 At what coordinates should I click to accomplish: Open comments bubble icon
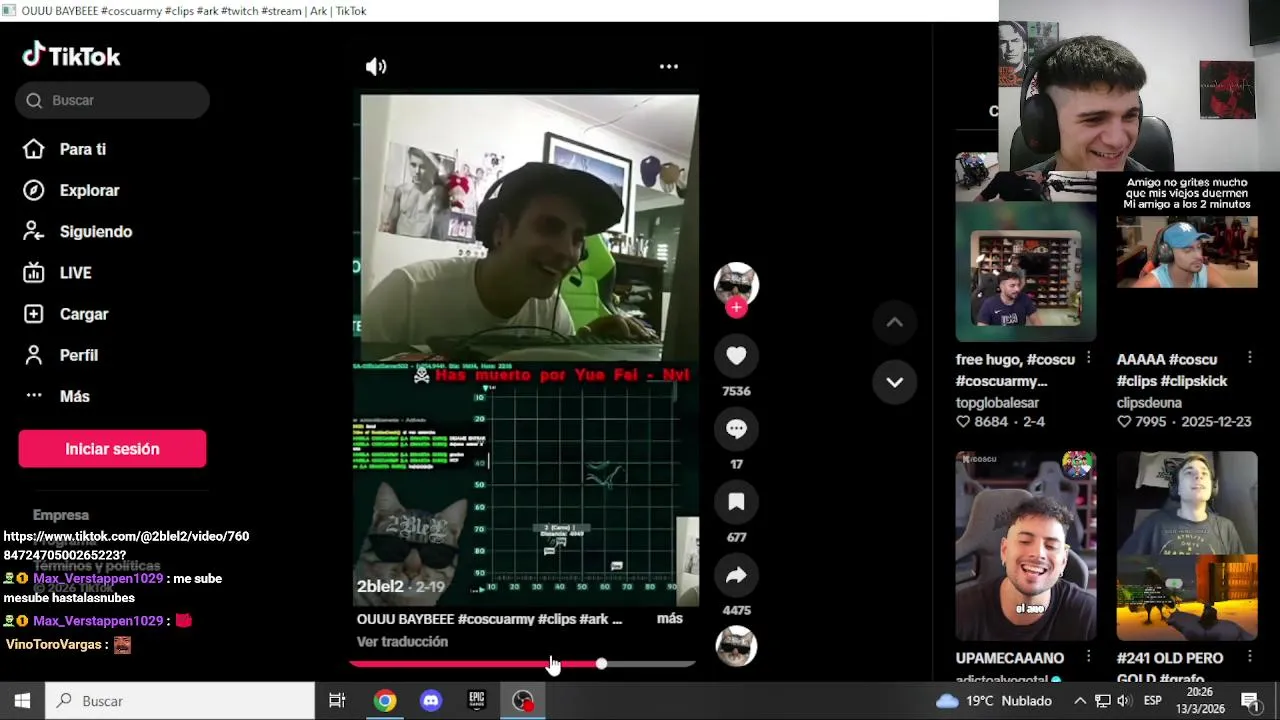[736, 428]
